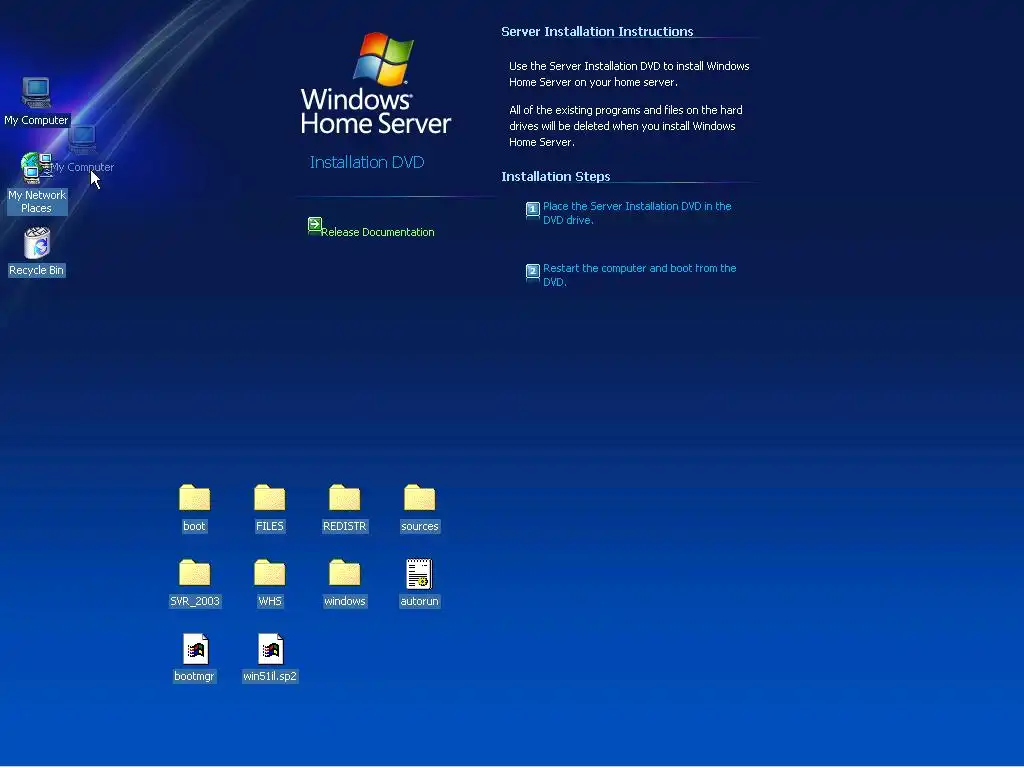Click the 'bootmgr' file name label
This screenshot has width=1024, height=768.
click(x=195, y=677)
